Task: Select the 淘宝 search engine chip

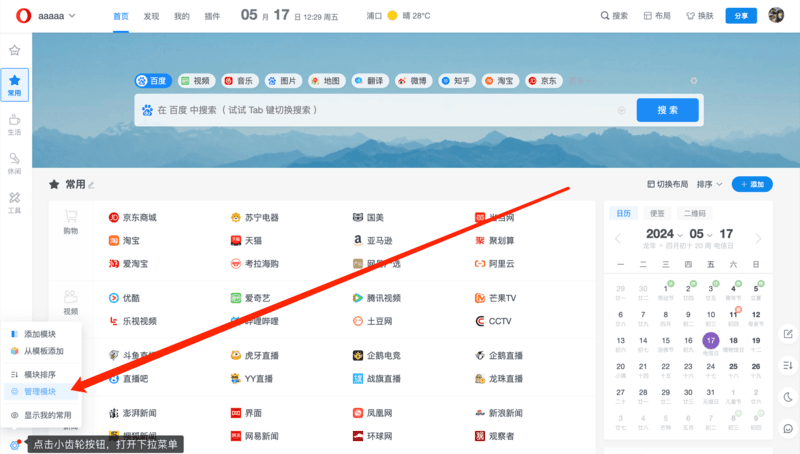Action: pos(500,81)
